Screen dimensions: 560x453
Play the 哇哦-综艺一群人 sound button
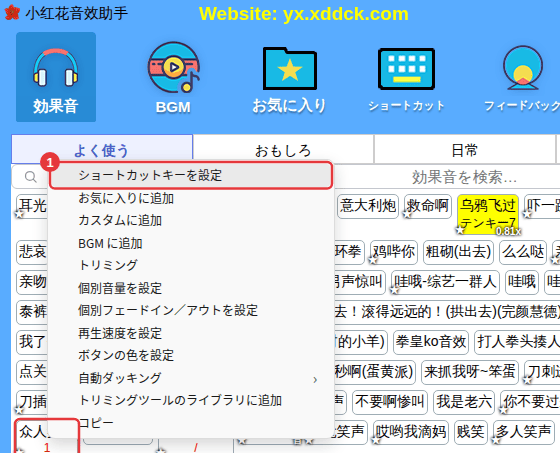445,282
